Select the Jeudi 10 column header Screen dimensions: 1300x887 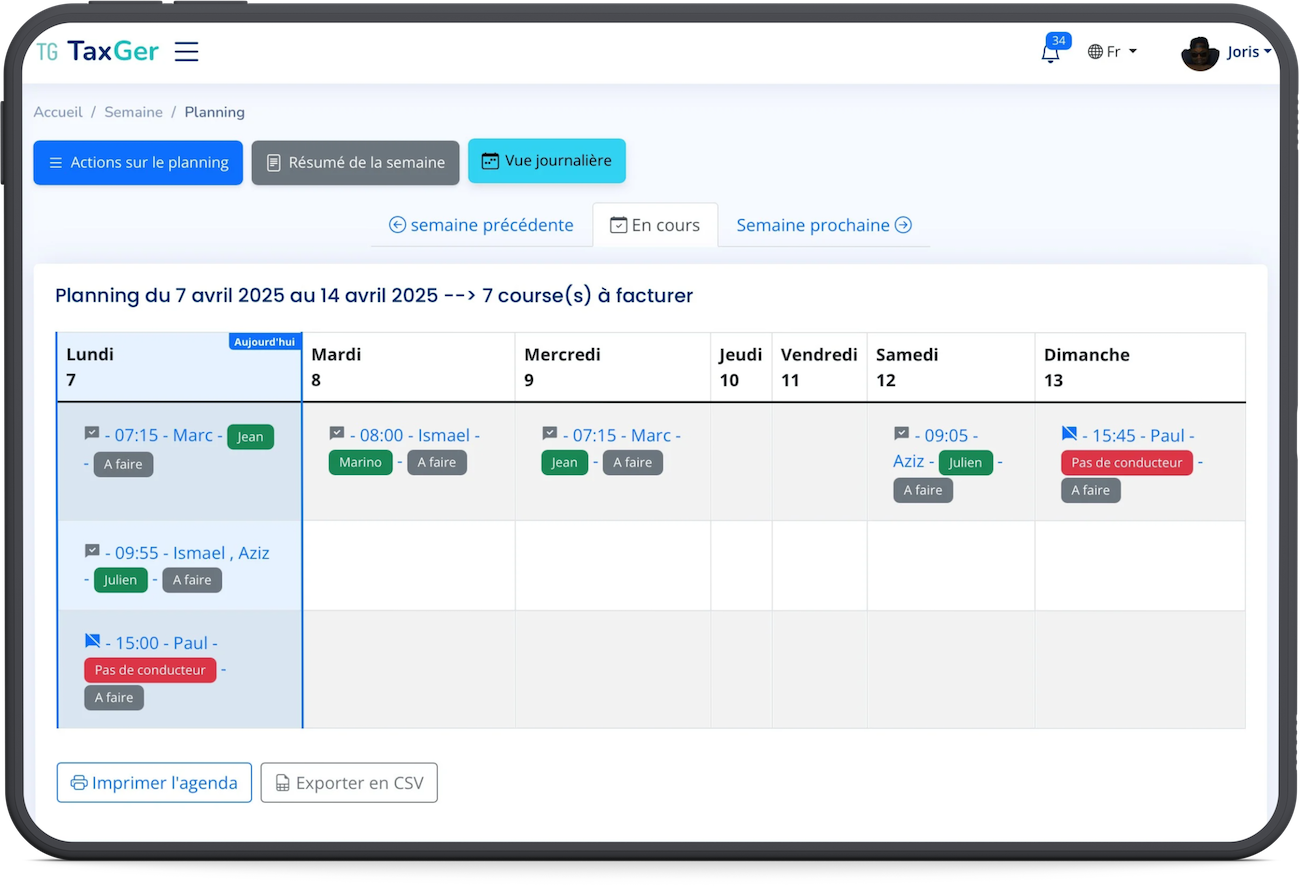coord(741,367)
